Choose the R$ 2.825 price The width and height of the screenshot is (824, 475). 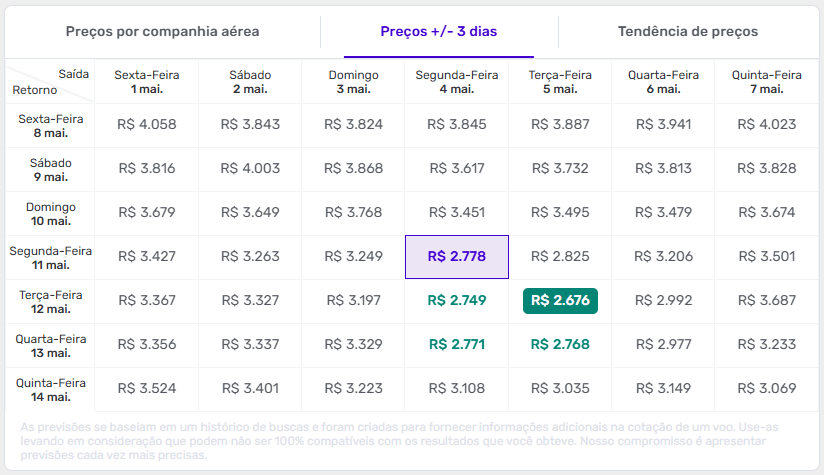point(560,256)
